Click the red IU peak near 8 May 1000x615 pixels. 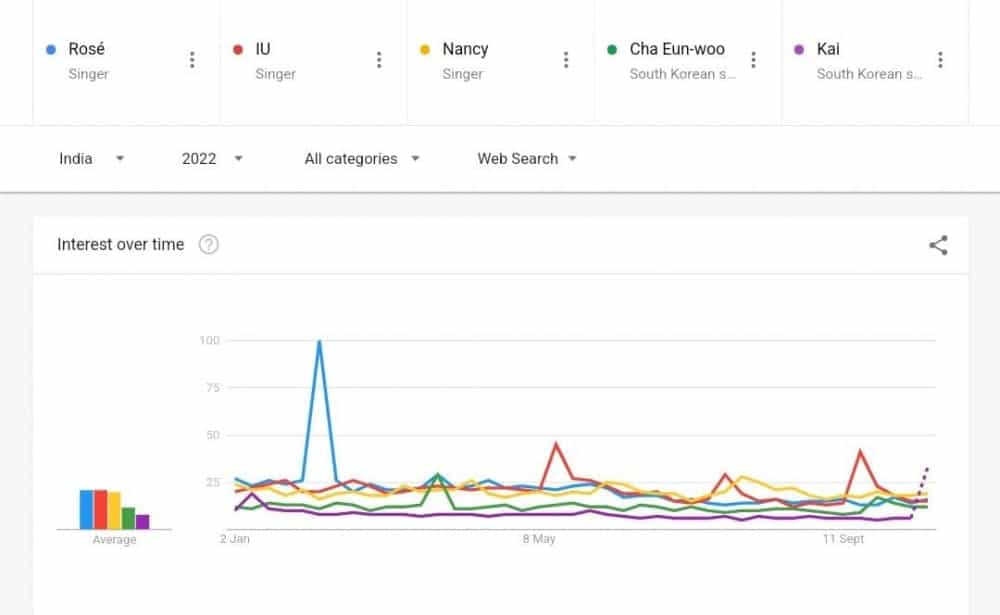[x=556, y=444]
